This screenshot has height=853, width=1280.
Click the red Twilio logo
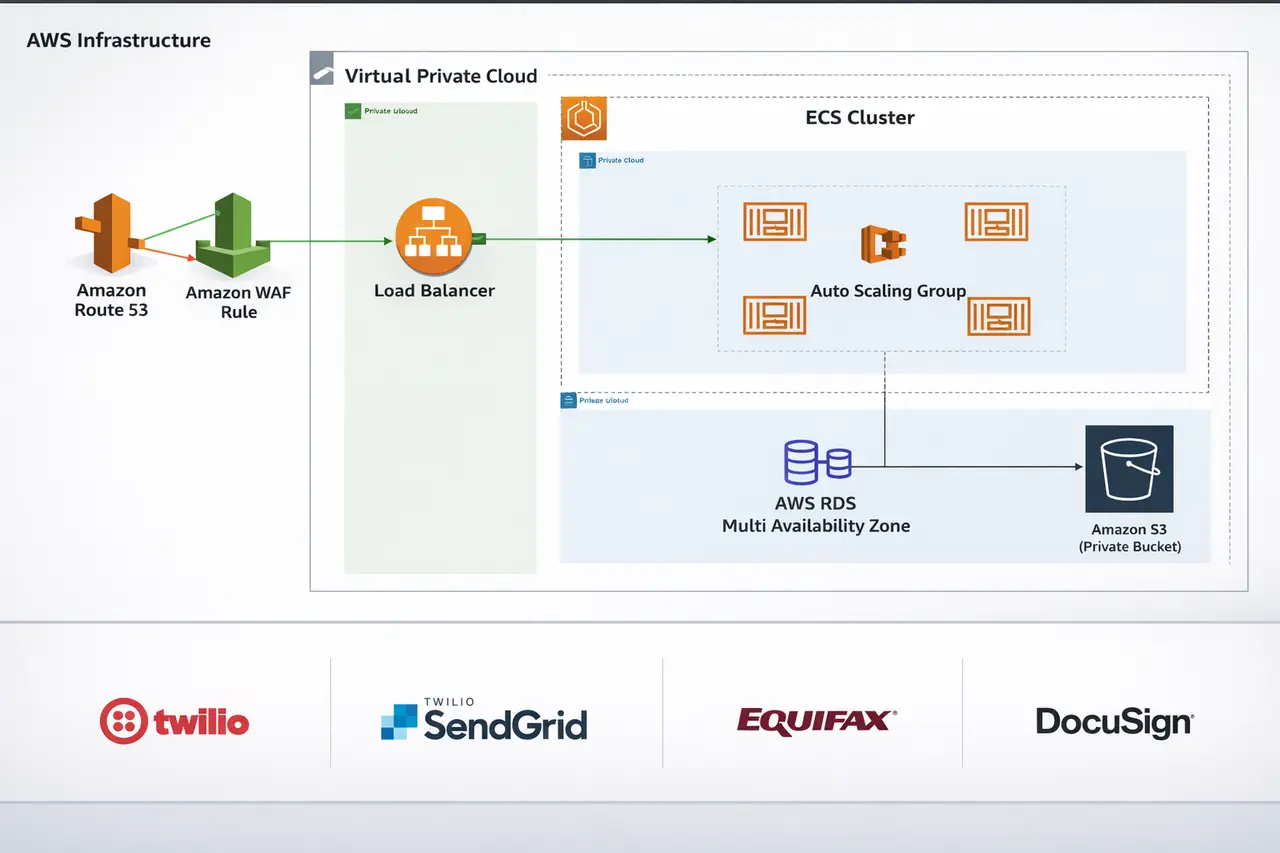(x=174, y=722)
